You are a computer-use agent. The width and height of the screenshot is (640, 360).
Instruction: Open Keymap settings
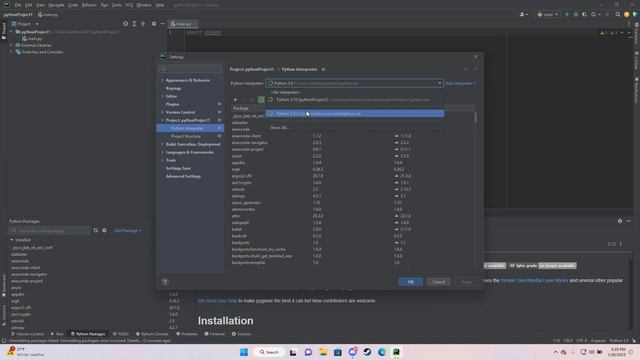[x=173, y=88]
